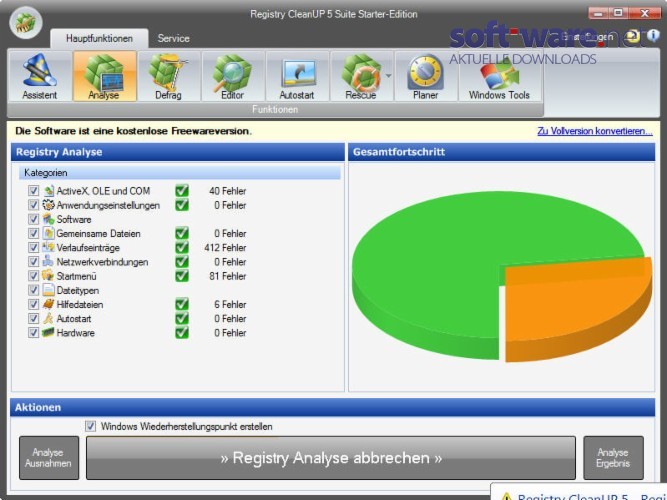Viewport: 667px width, 500px height.
Task: Click the ActiveX, OLE und COM category icon
Action: (x=48, y=191)
